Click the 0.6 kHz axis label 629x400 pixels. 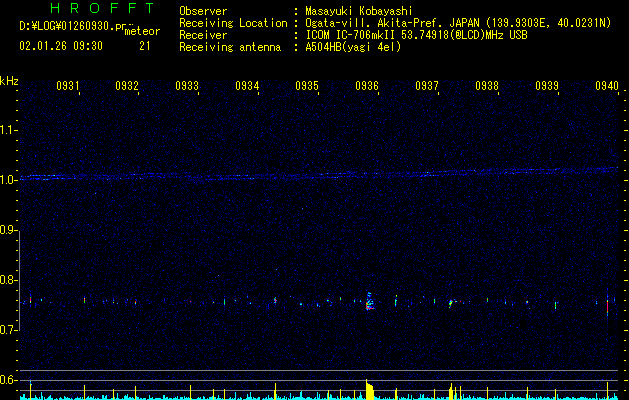[x=9, y=380]
